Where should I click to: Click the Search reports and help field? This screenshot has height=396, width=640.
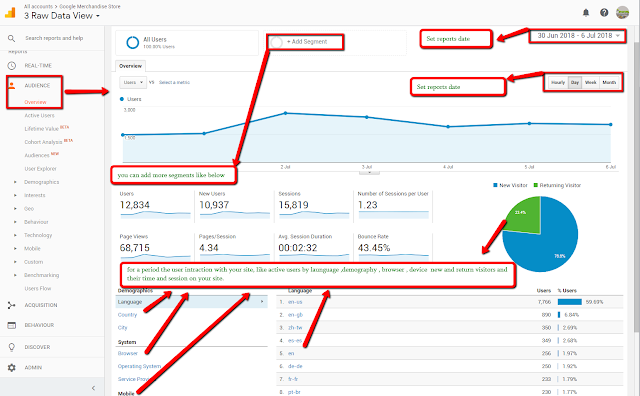point(54,38)
